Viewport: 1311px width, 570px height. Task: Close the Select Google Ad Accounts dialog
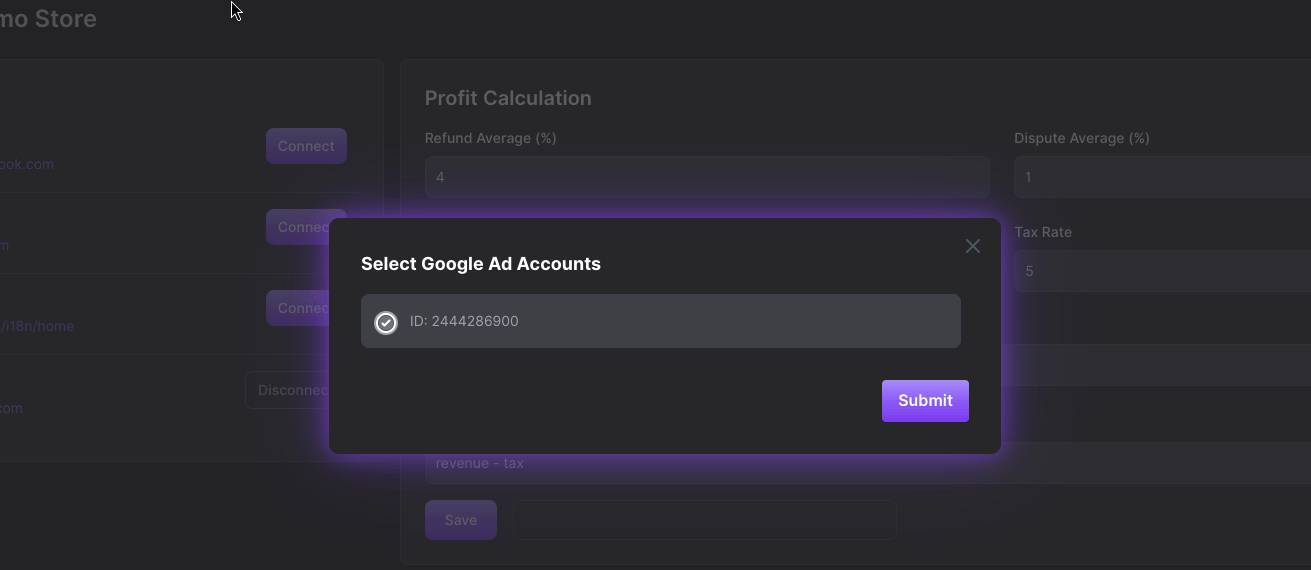[972, 246]
